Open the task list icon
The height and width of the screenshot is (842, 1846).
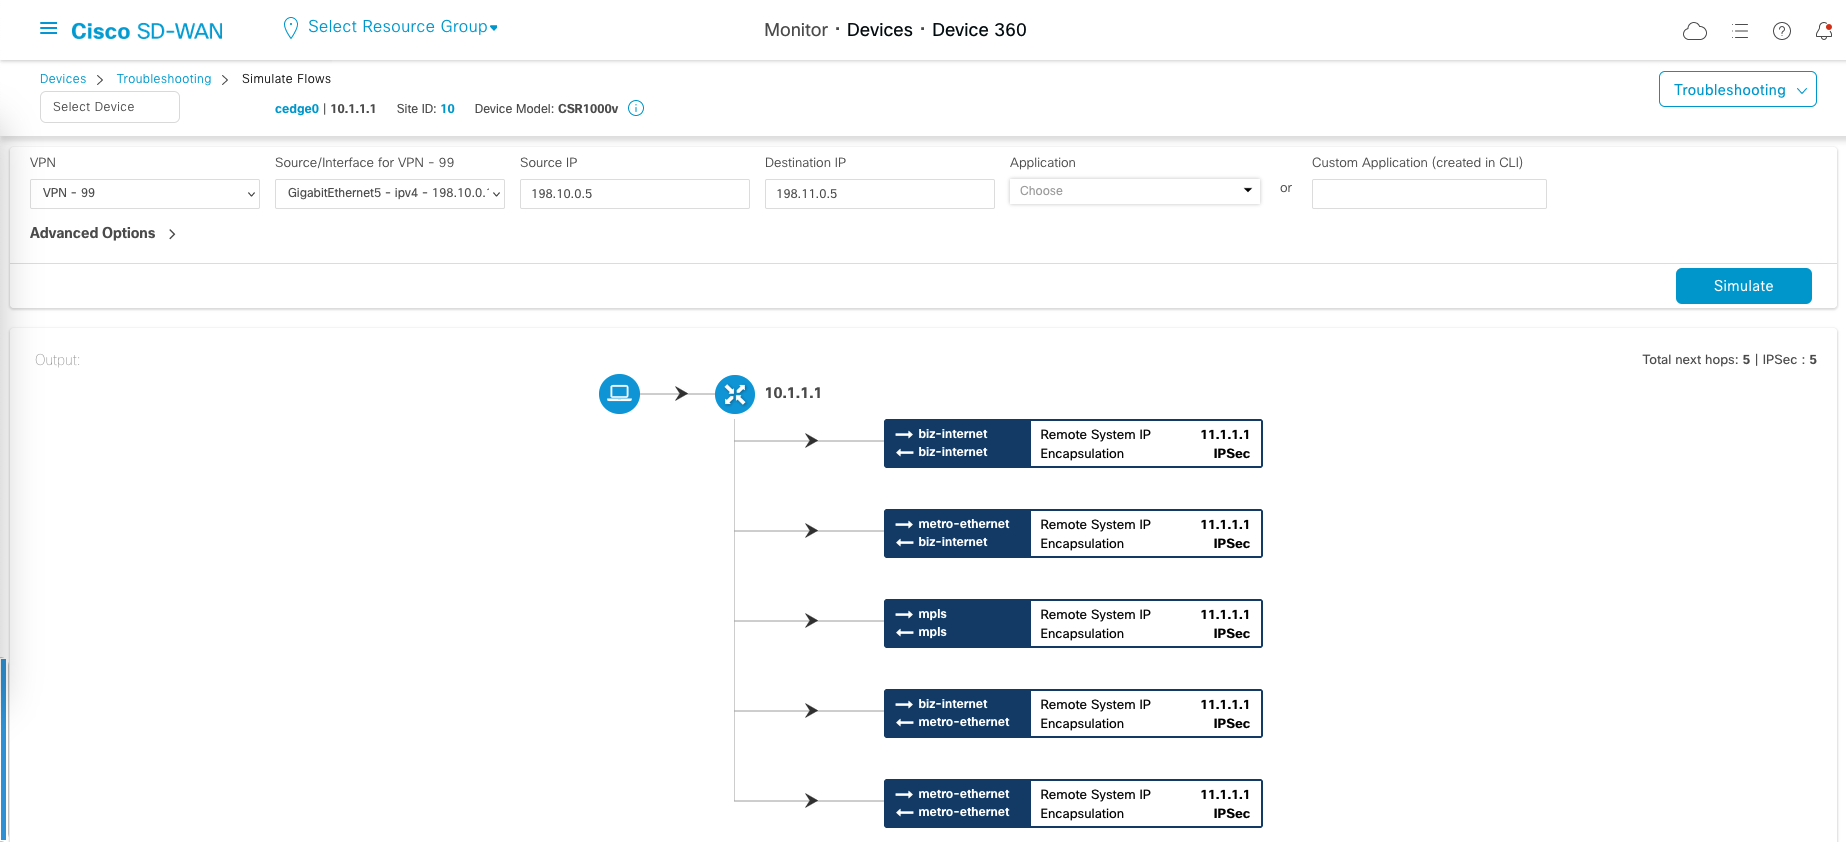[1740, 31]
